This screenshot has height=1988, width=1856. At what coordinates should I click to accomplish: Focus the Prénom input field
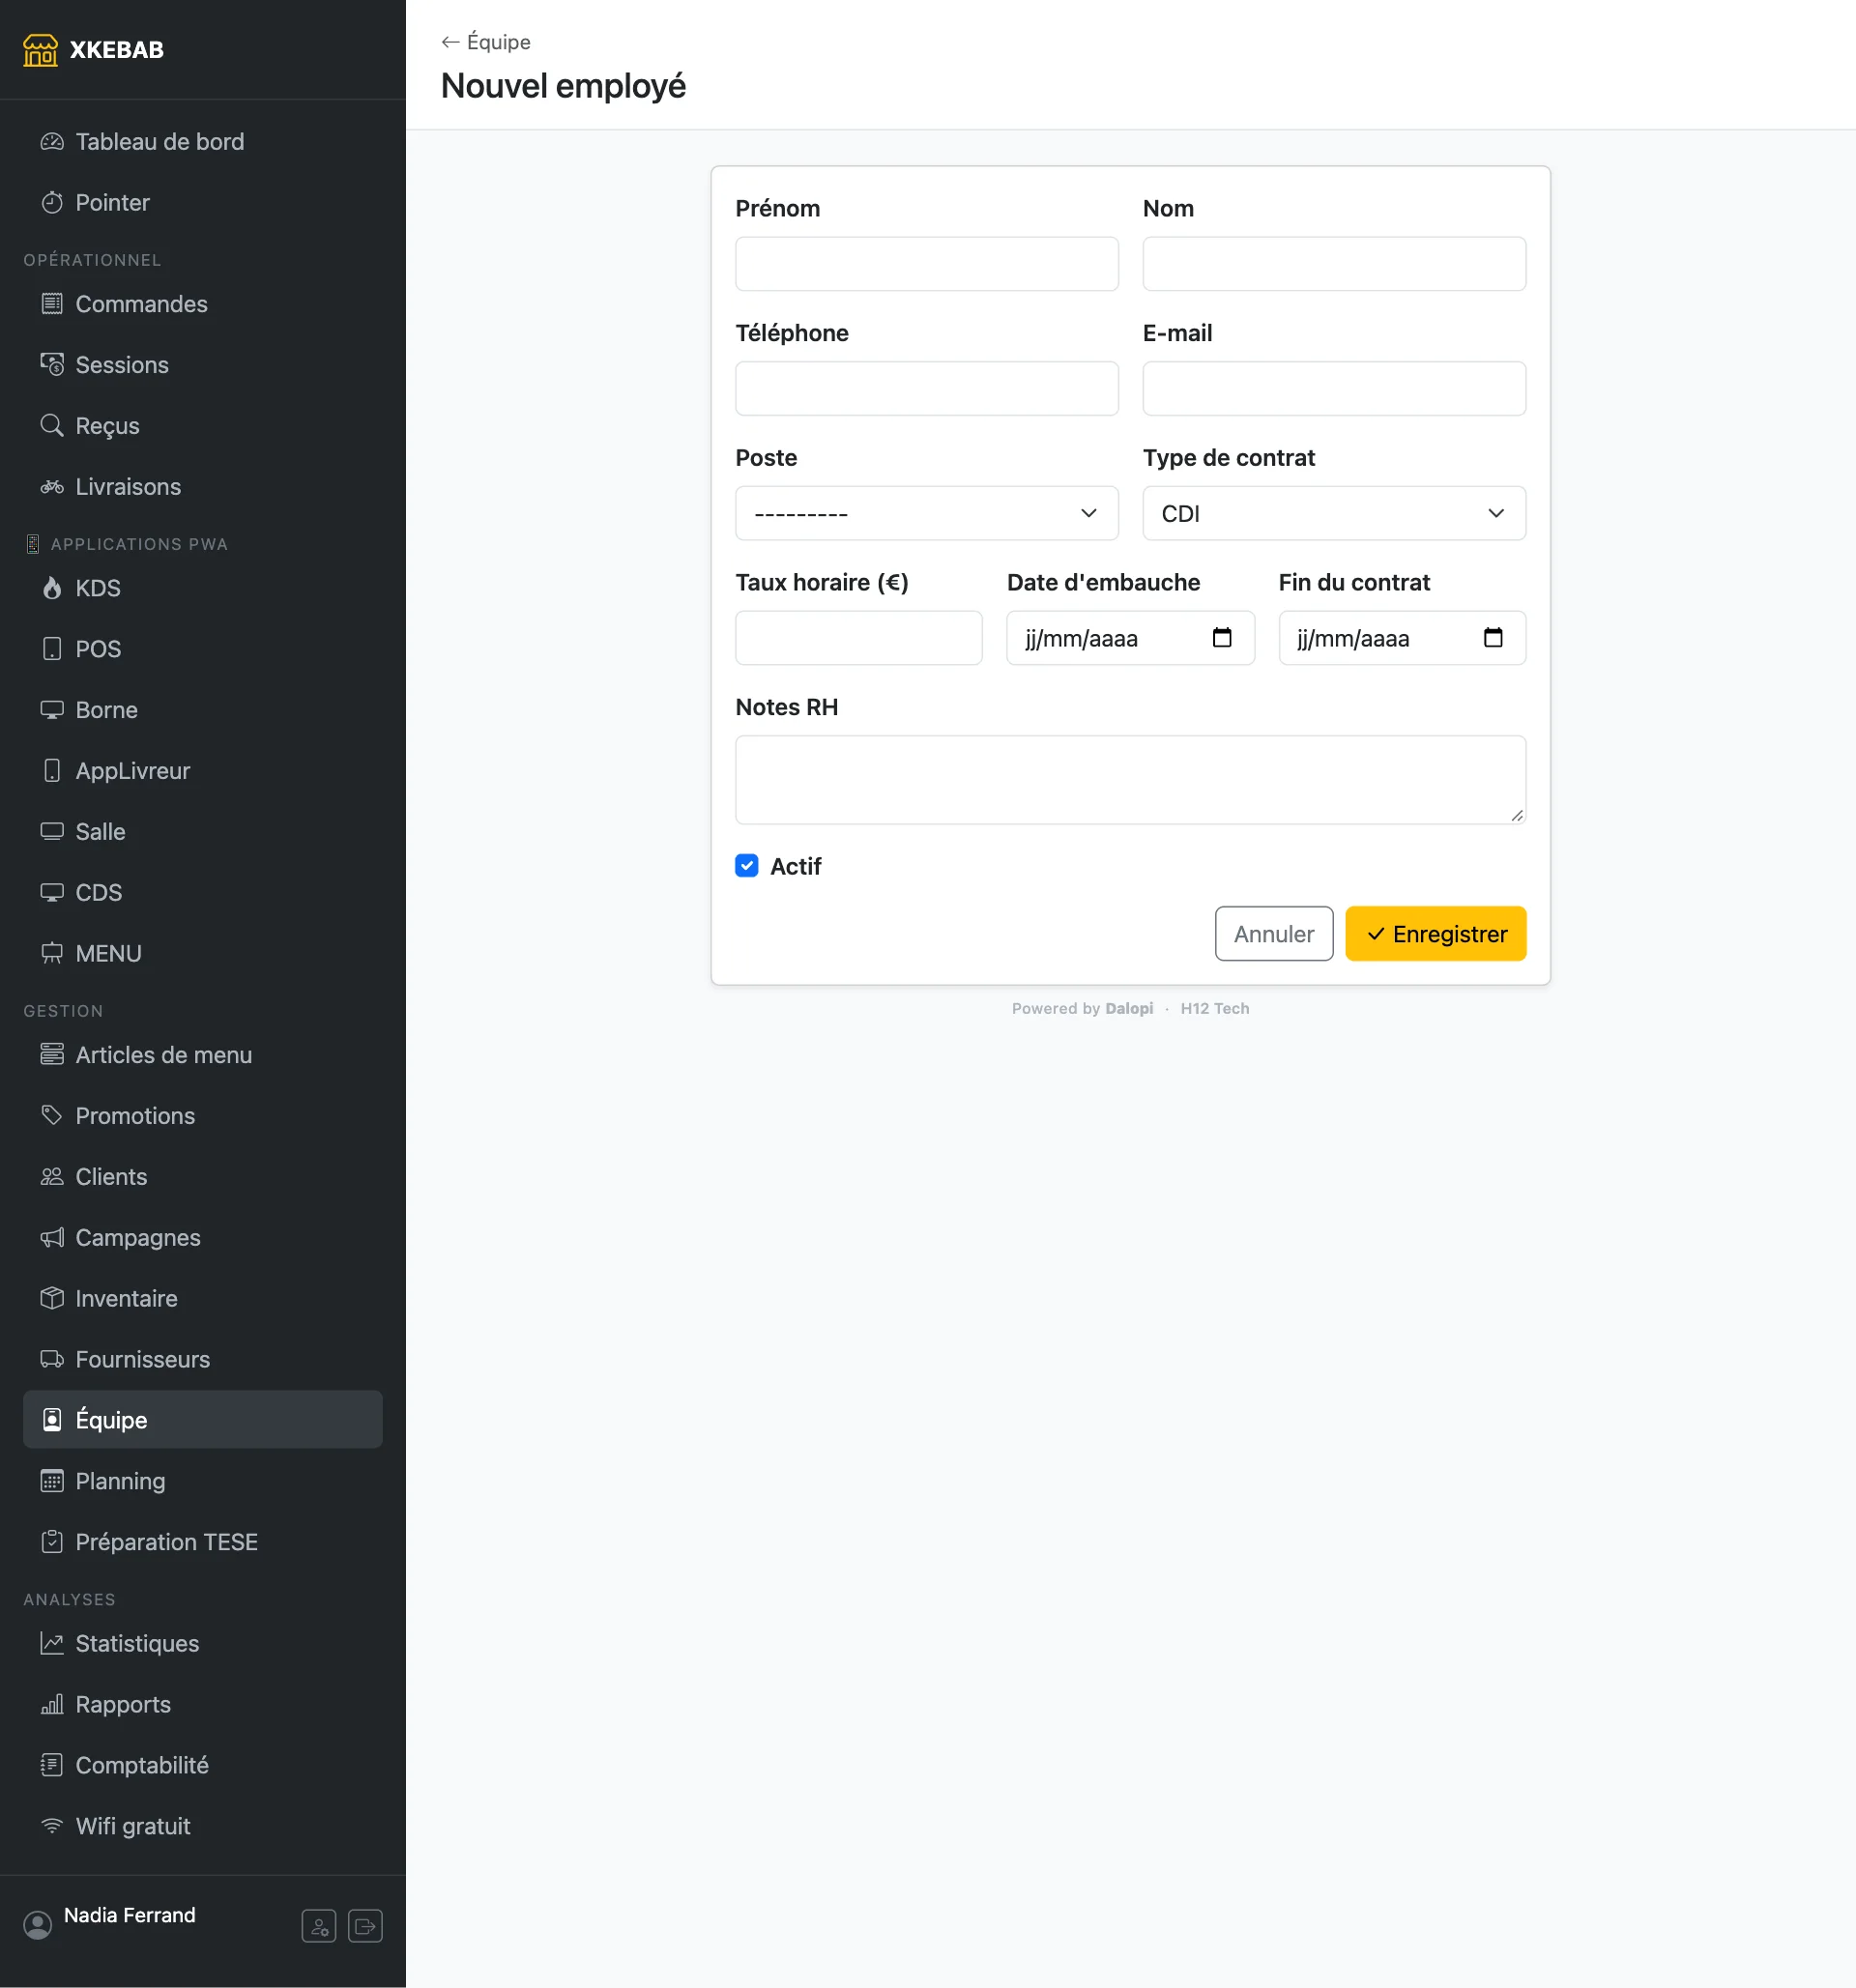(926, 264)
